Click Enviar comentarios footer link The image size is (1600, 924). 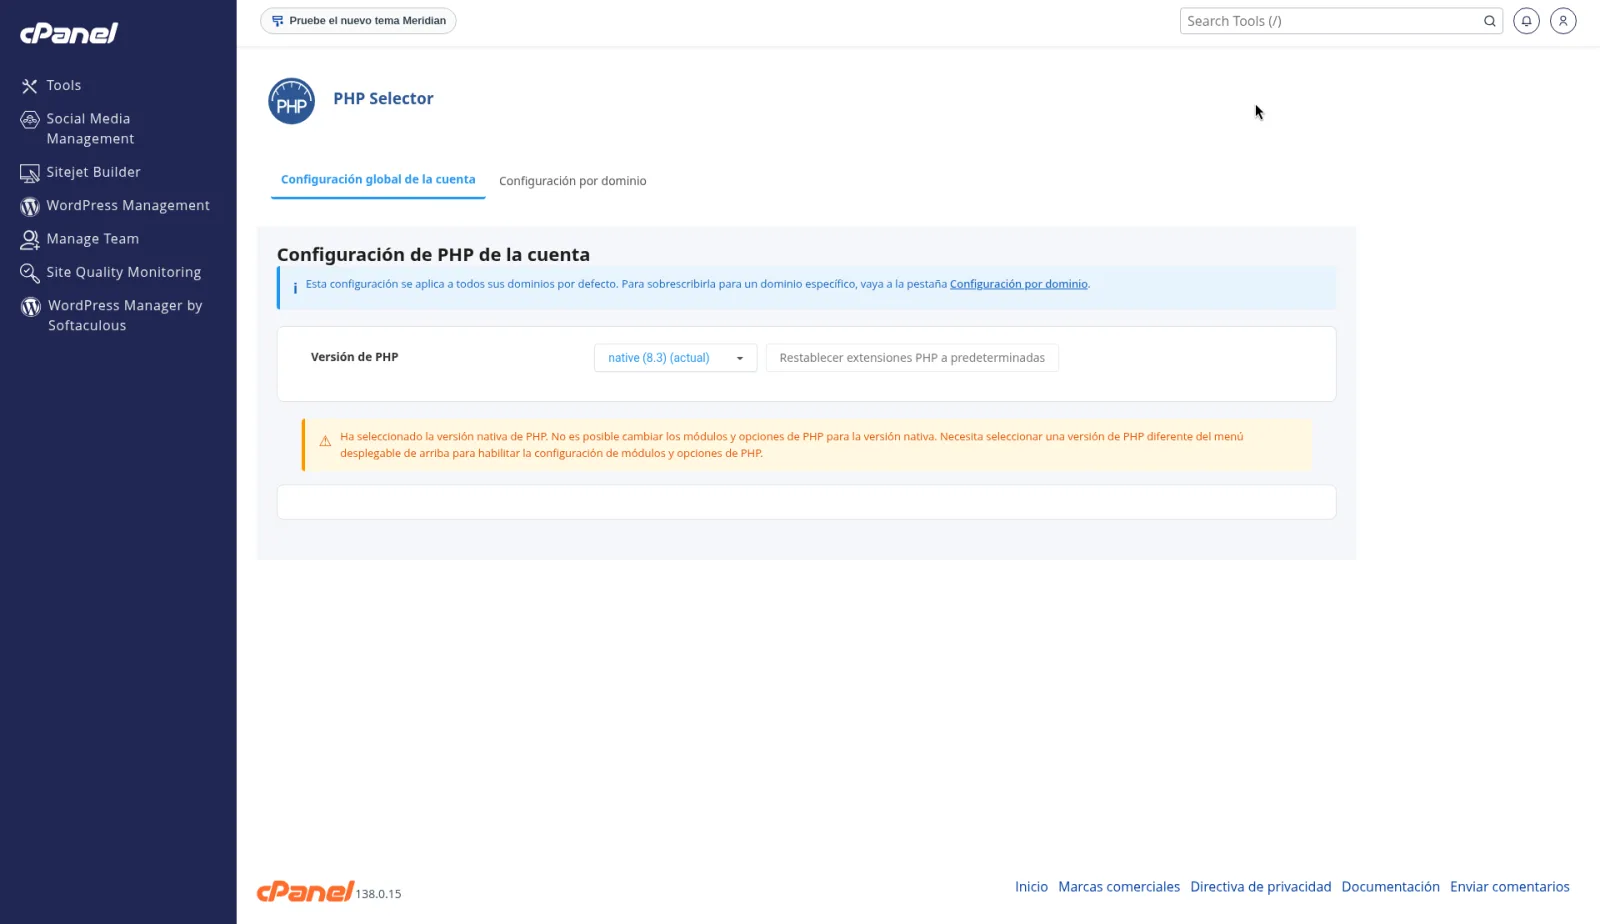point(1510,887)
